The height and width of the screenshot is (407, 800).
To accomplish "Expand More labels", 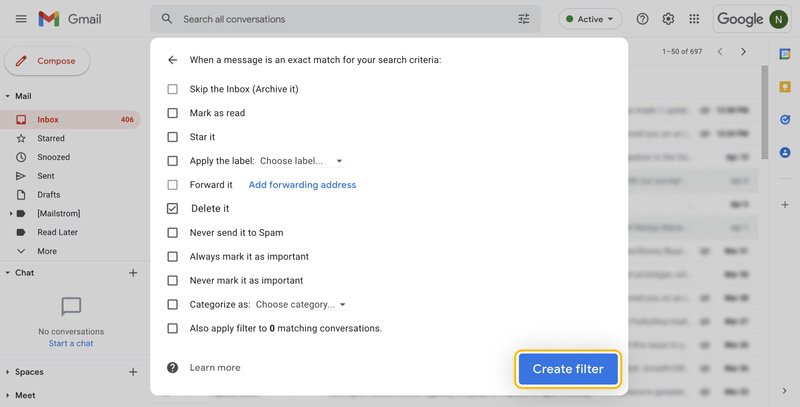I will point(47,251).
